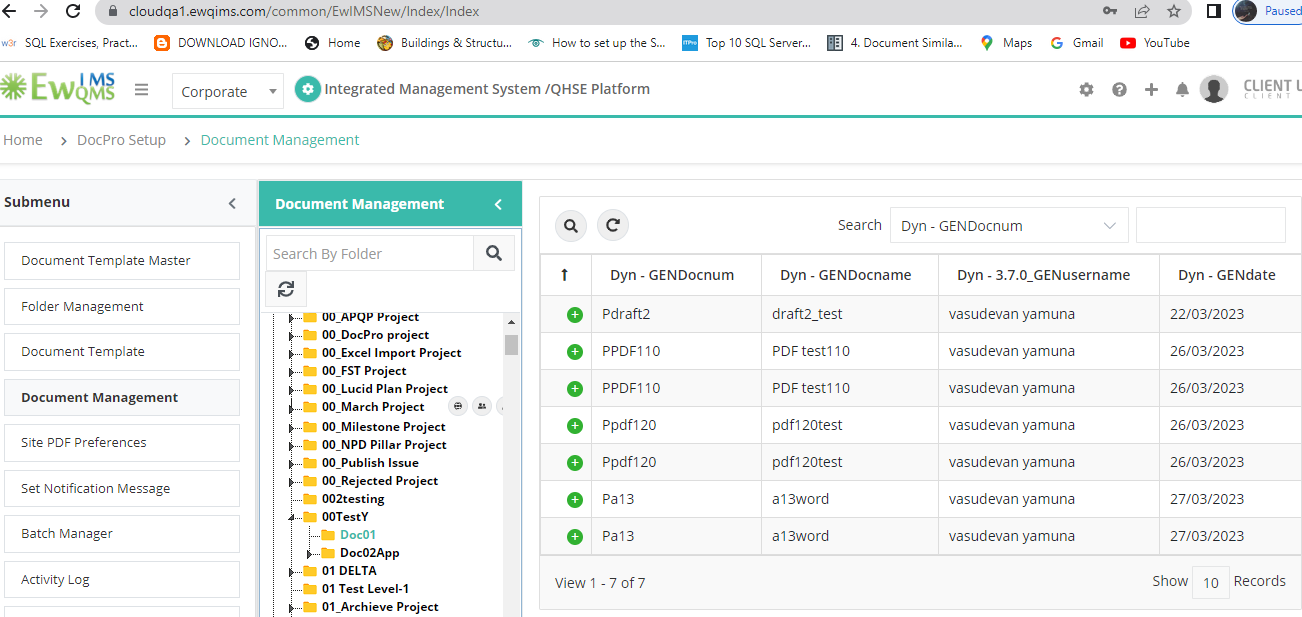Open the Gmail bookmark
This screenshot has height=617, width=1302.
[1077, 43]
